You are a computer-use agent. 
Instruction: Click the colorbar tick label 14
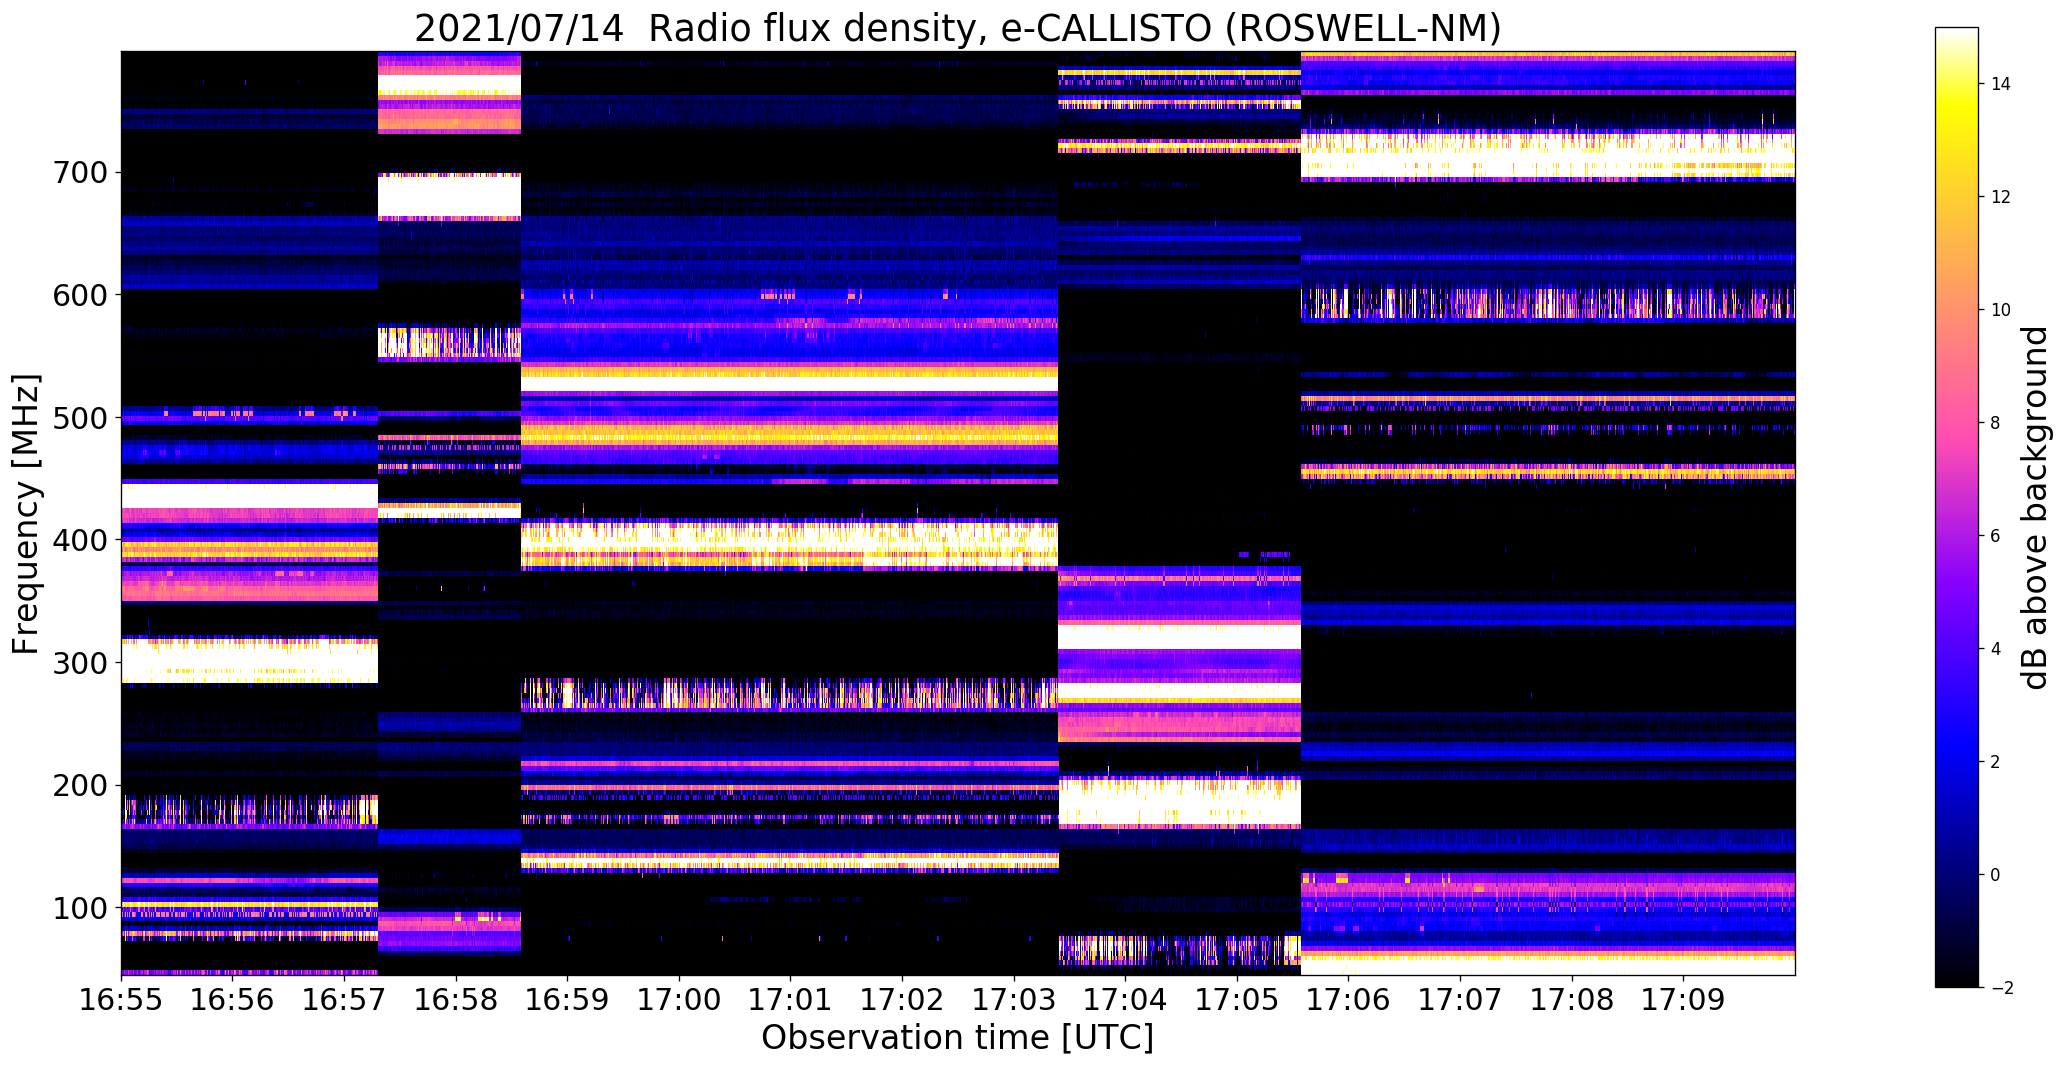pyautogui.click(x=2001, y=84)
